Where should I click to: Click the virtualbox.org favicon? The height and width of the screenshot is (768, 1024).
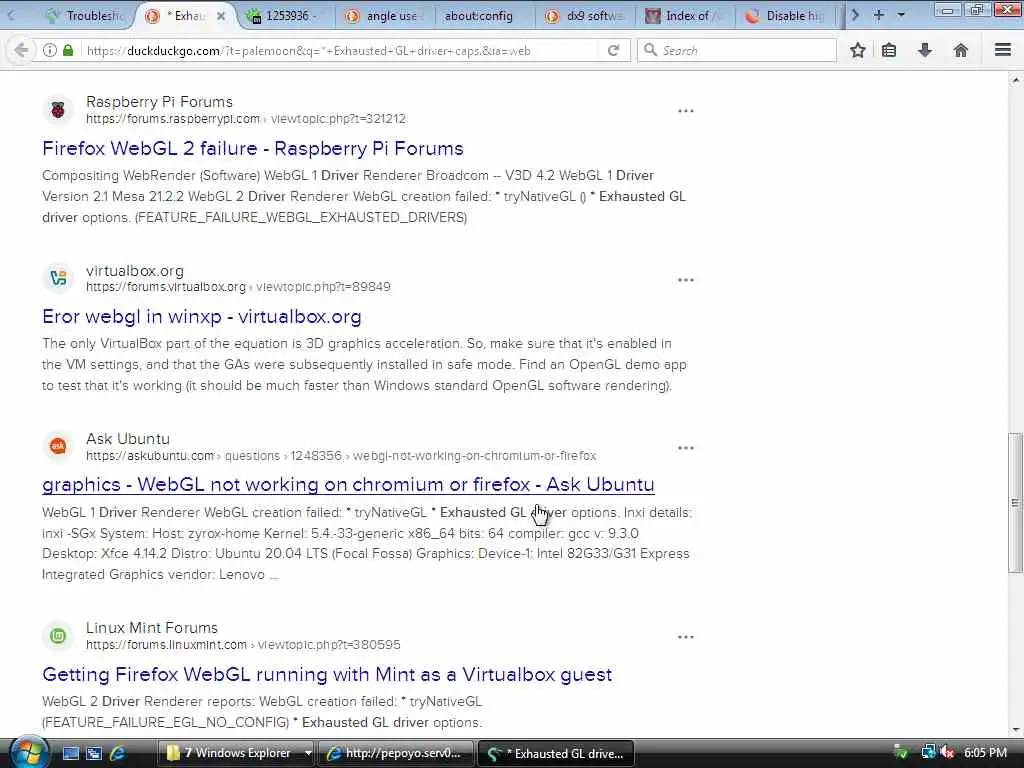[x=58, y=278]
